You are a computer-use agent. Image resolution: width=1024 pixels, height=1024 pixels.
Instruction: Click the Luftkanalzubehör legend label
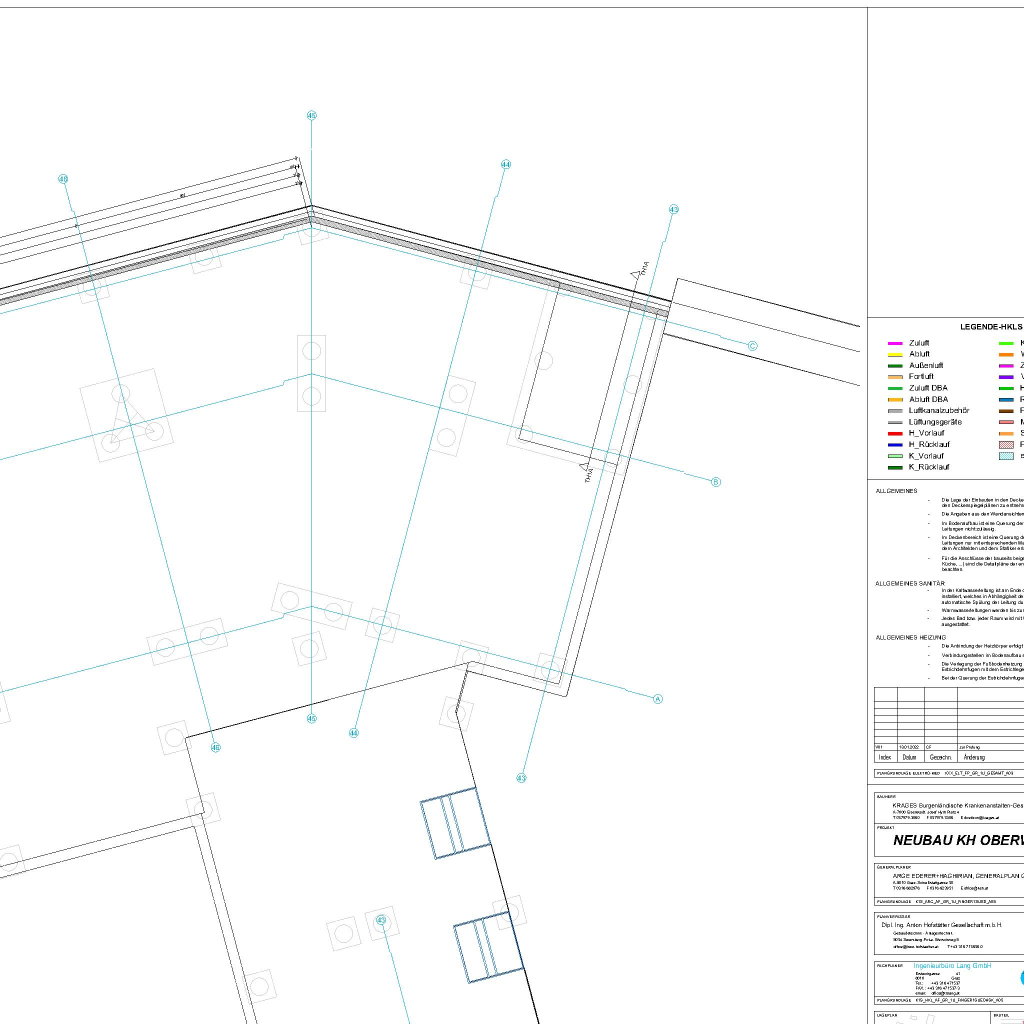(x=942, y=411)
